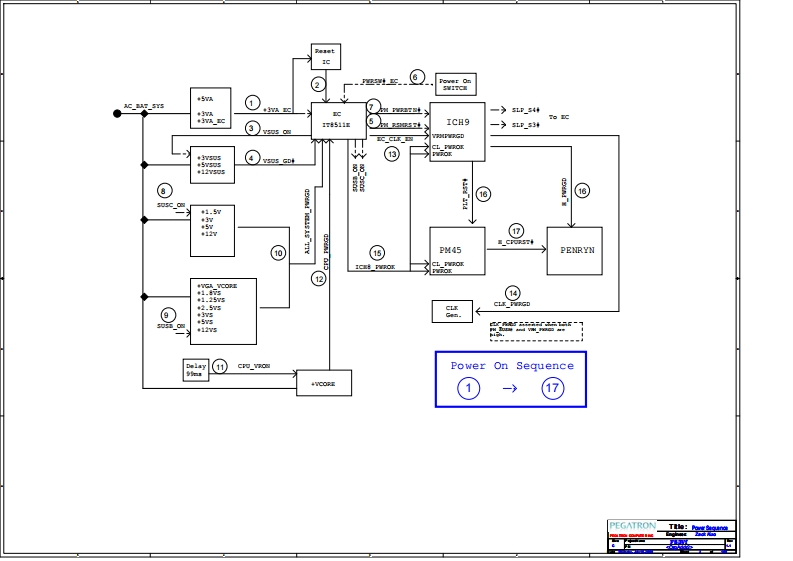Select circled number 15 above ICH8_PWROK
The image size is (793, 561).
377,253
